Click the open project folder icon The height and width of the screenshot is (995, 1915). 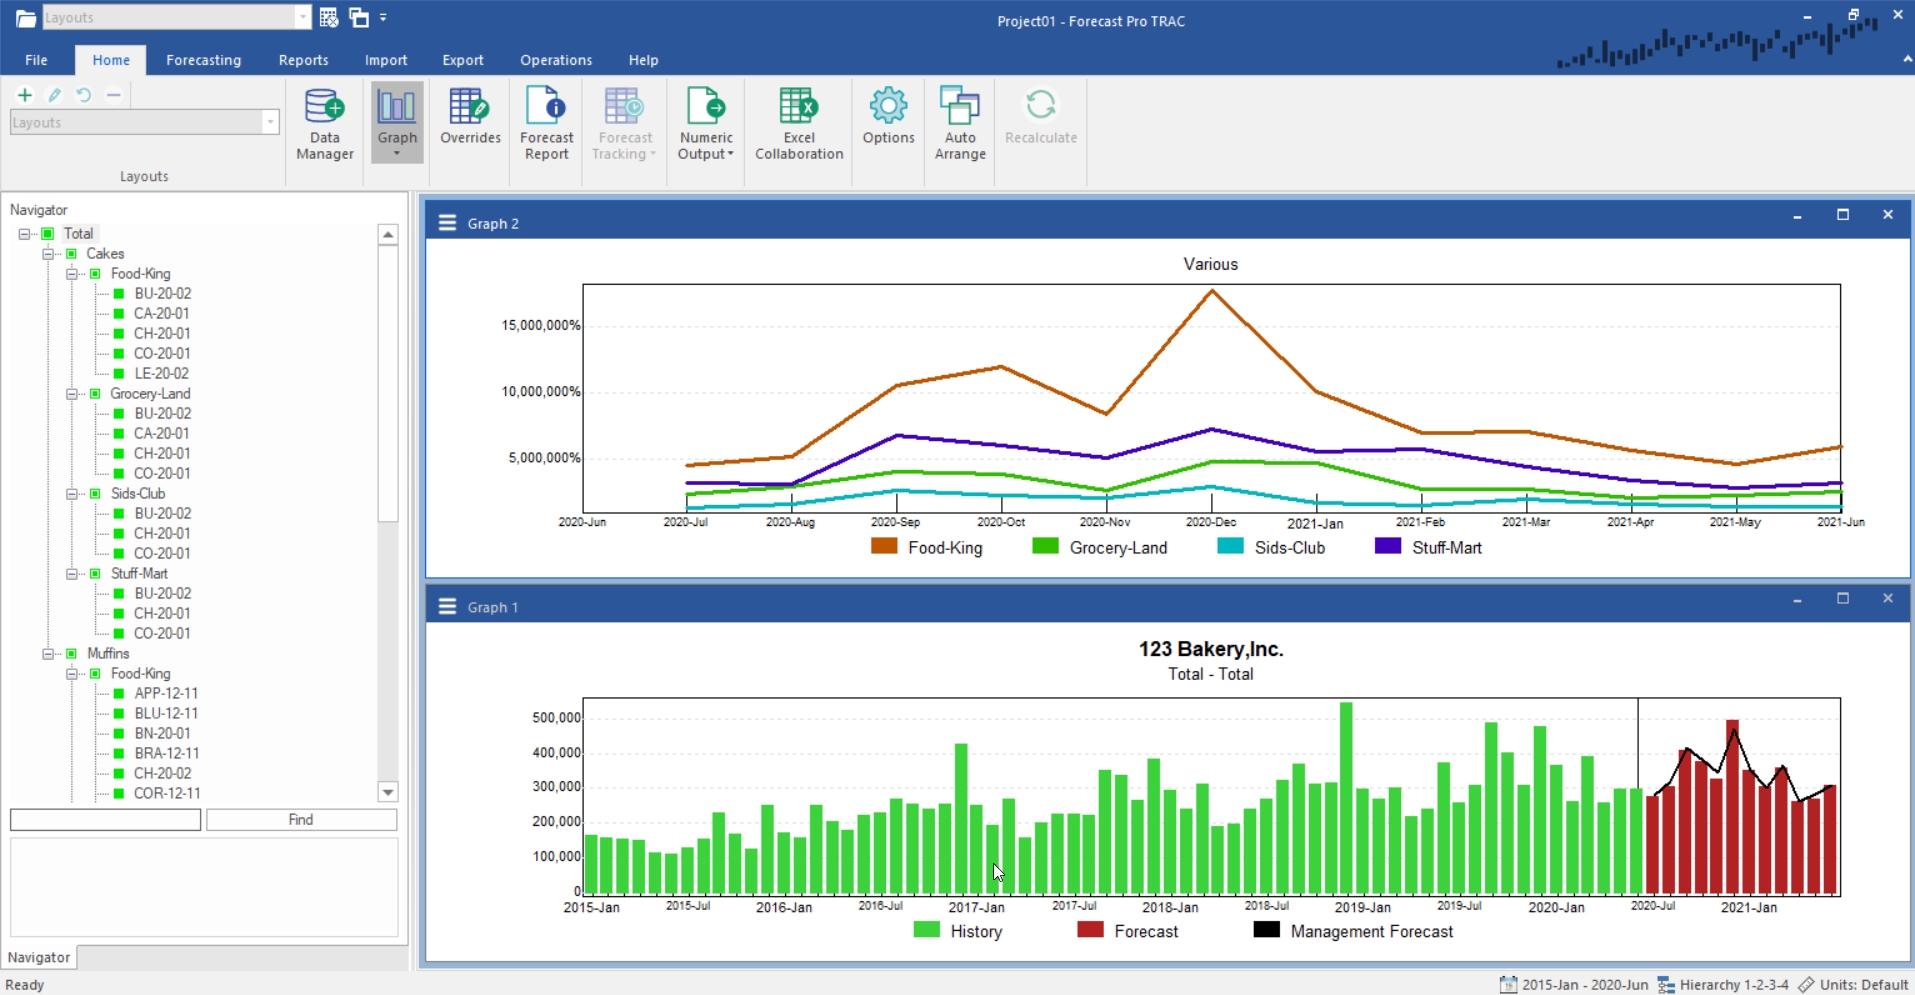pyautogui.click(x=26, y=18)
